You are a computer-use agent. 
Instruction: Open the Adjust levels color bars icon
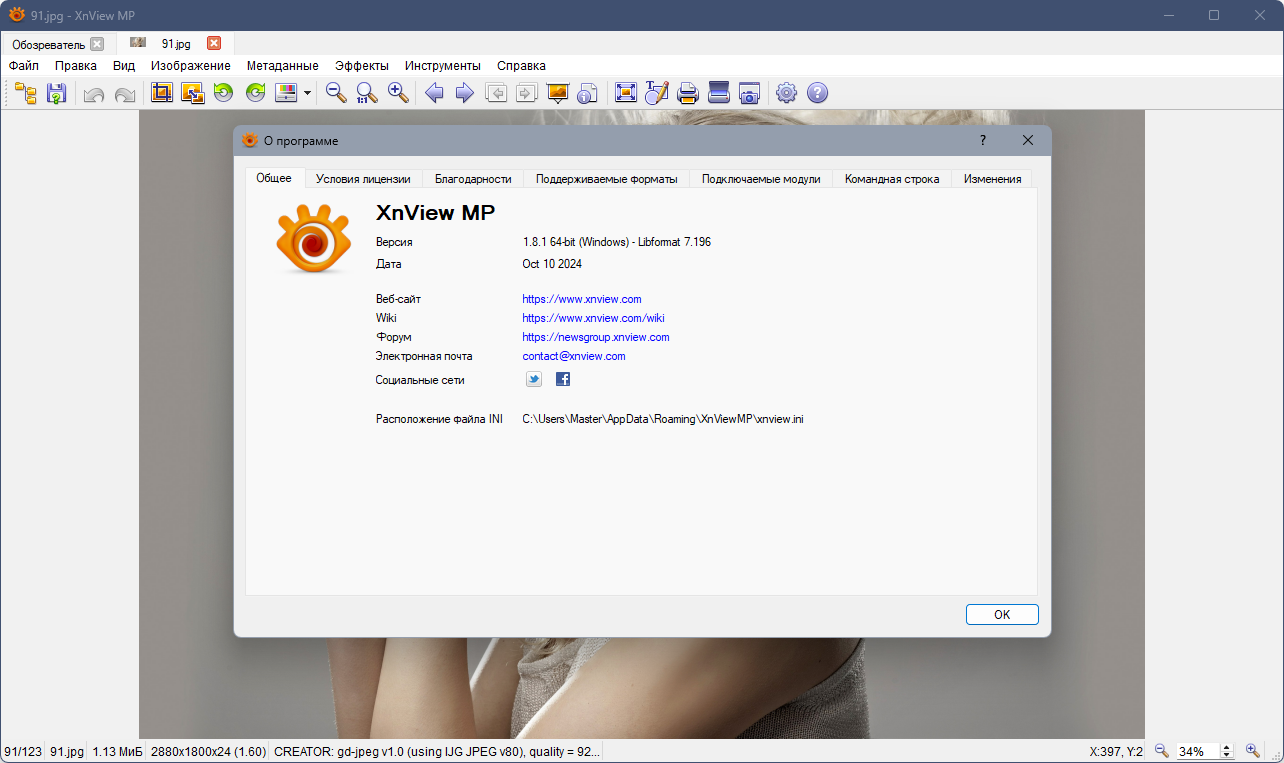coord(286,93)
